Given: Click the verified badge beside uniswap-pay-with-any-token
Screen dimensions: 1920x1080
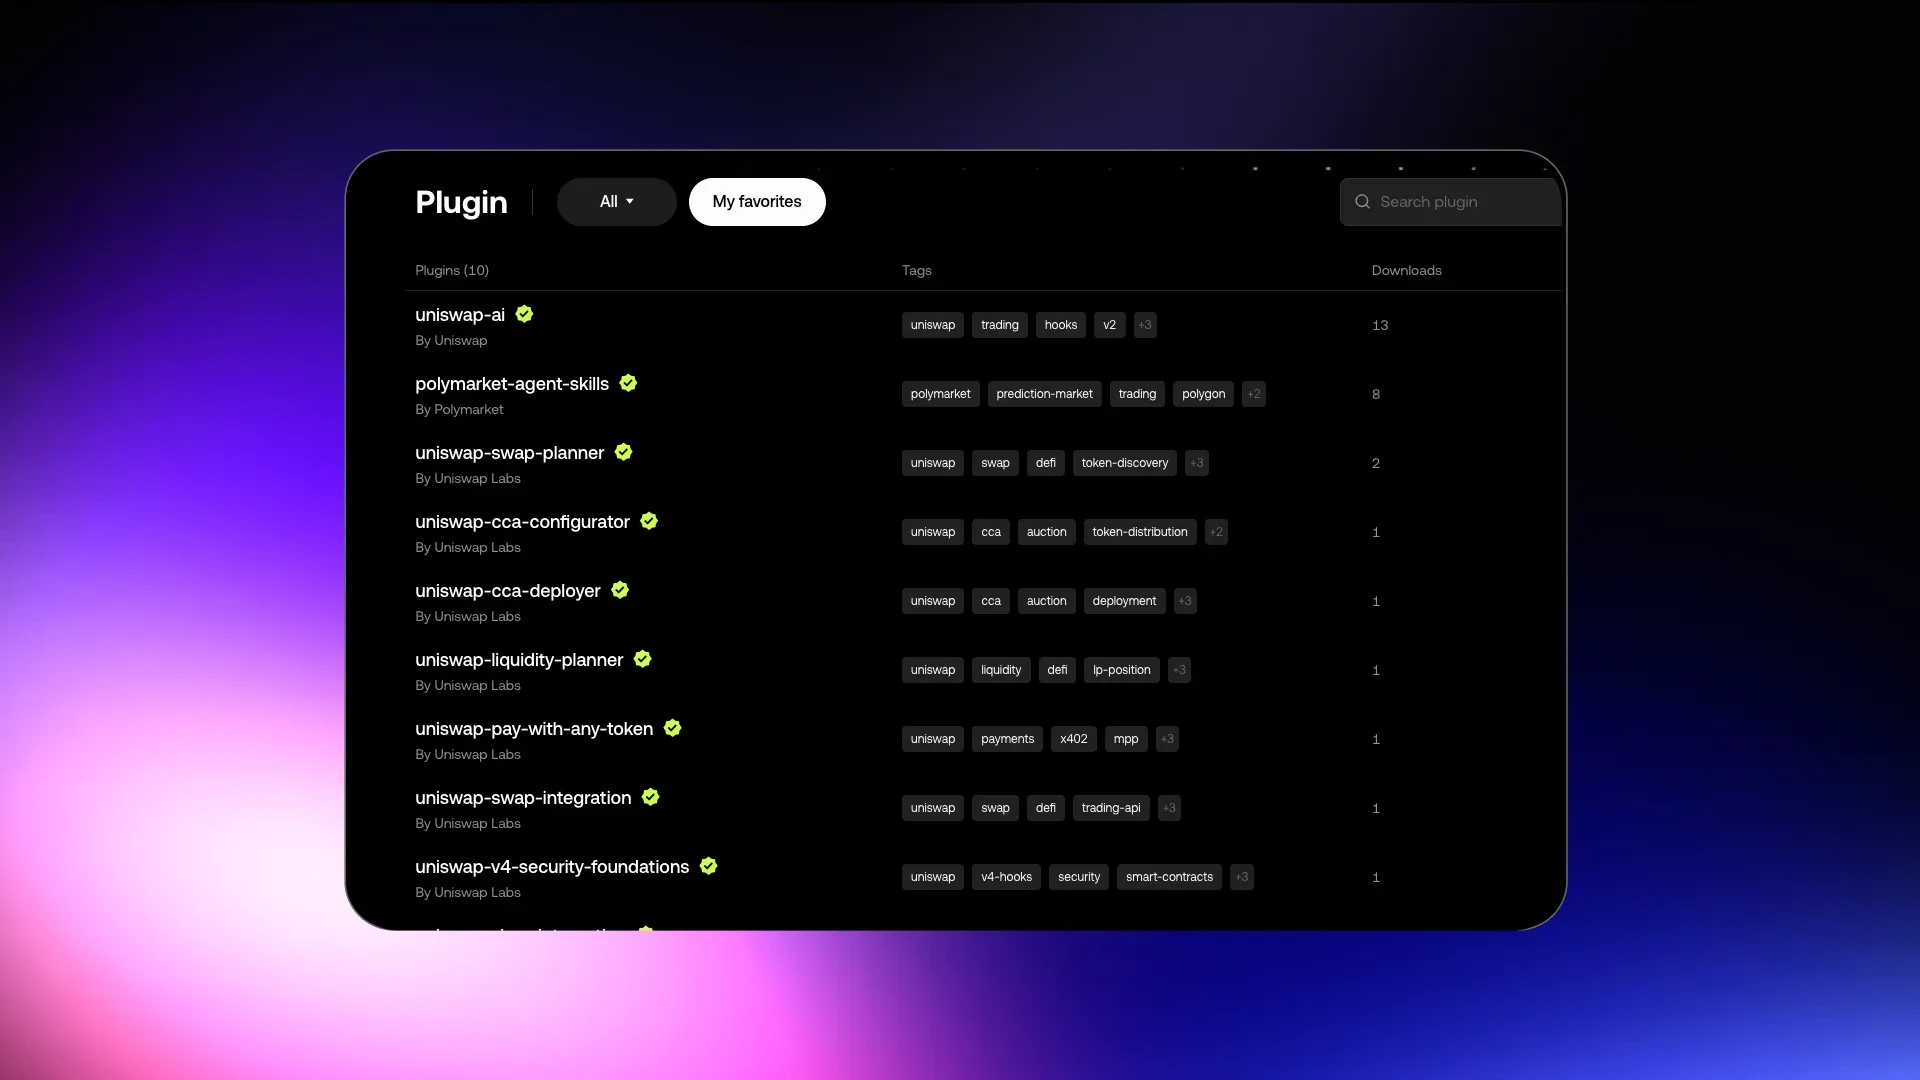Looking at the screenshot, I should [671, 728].
